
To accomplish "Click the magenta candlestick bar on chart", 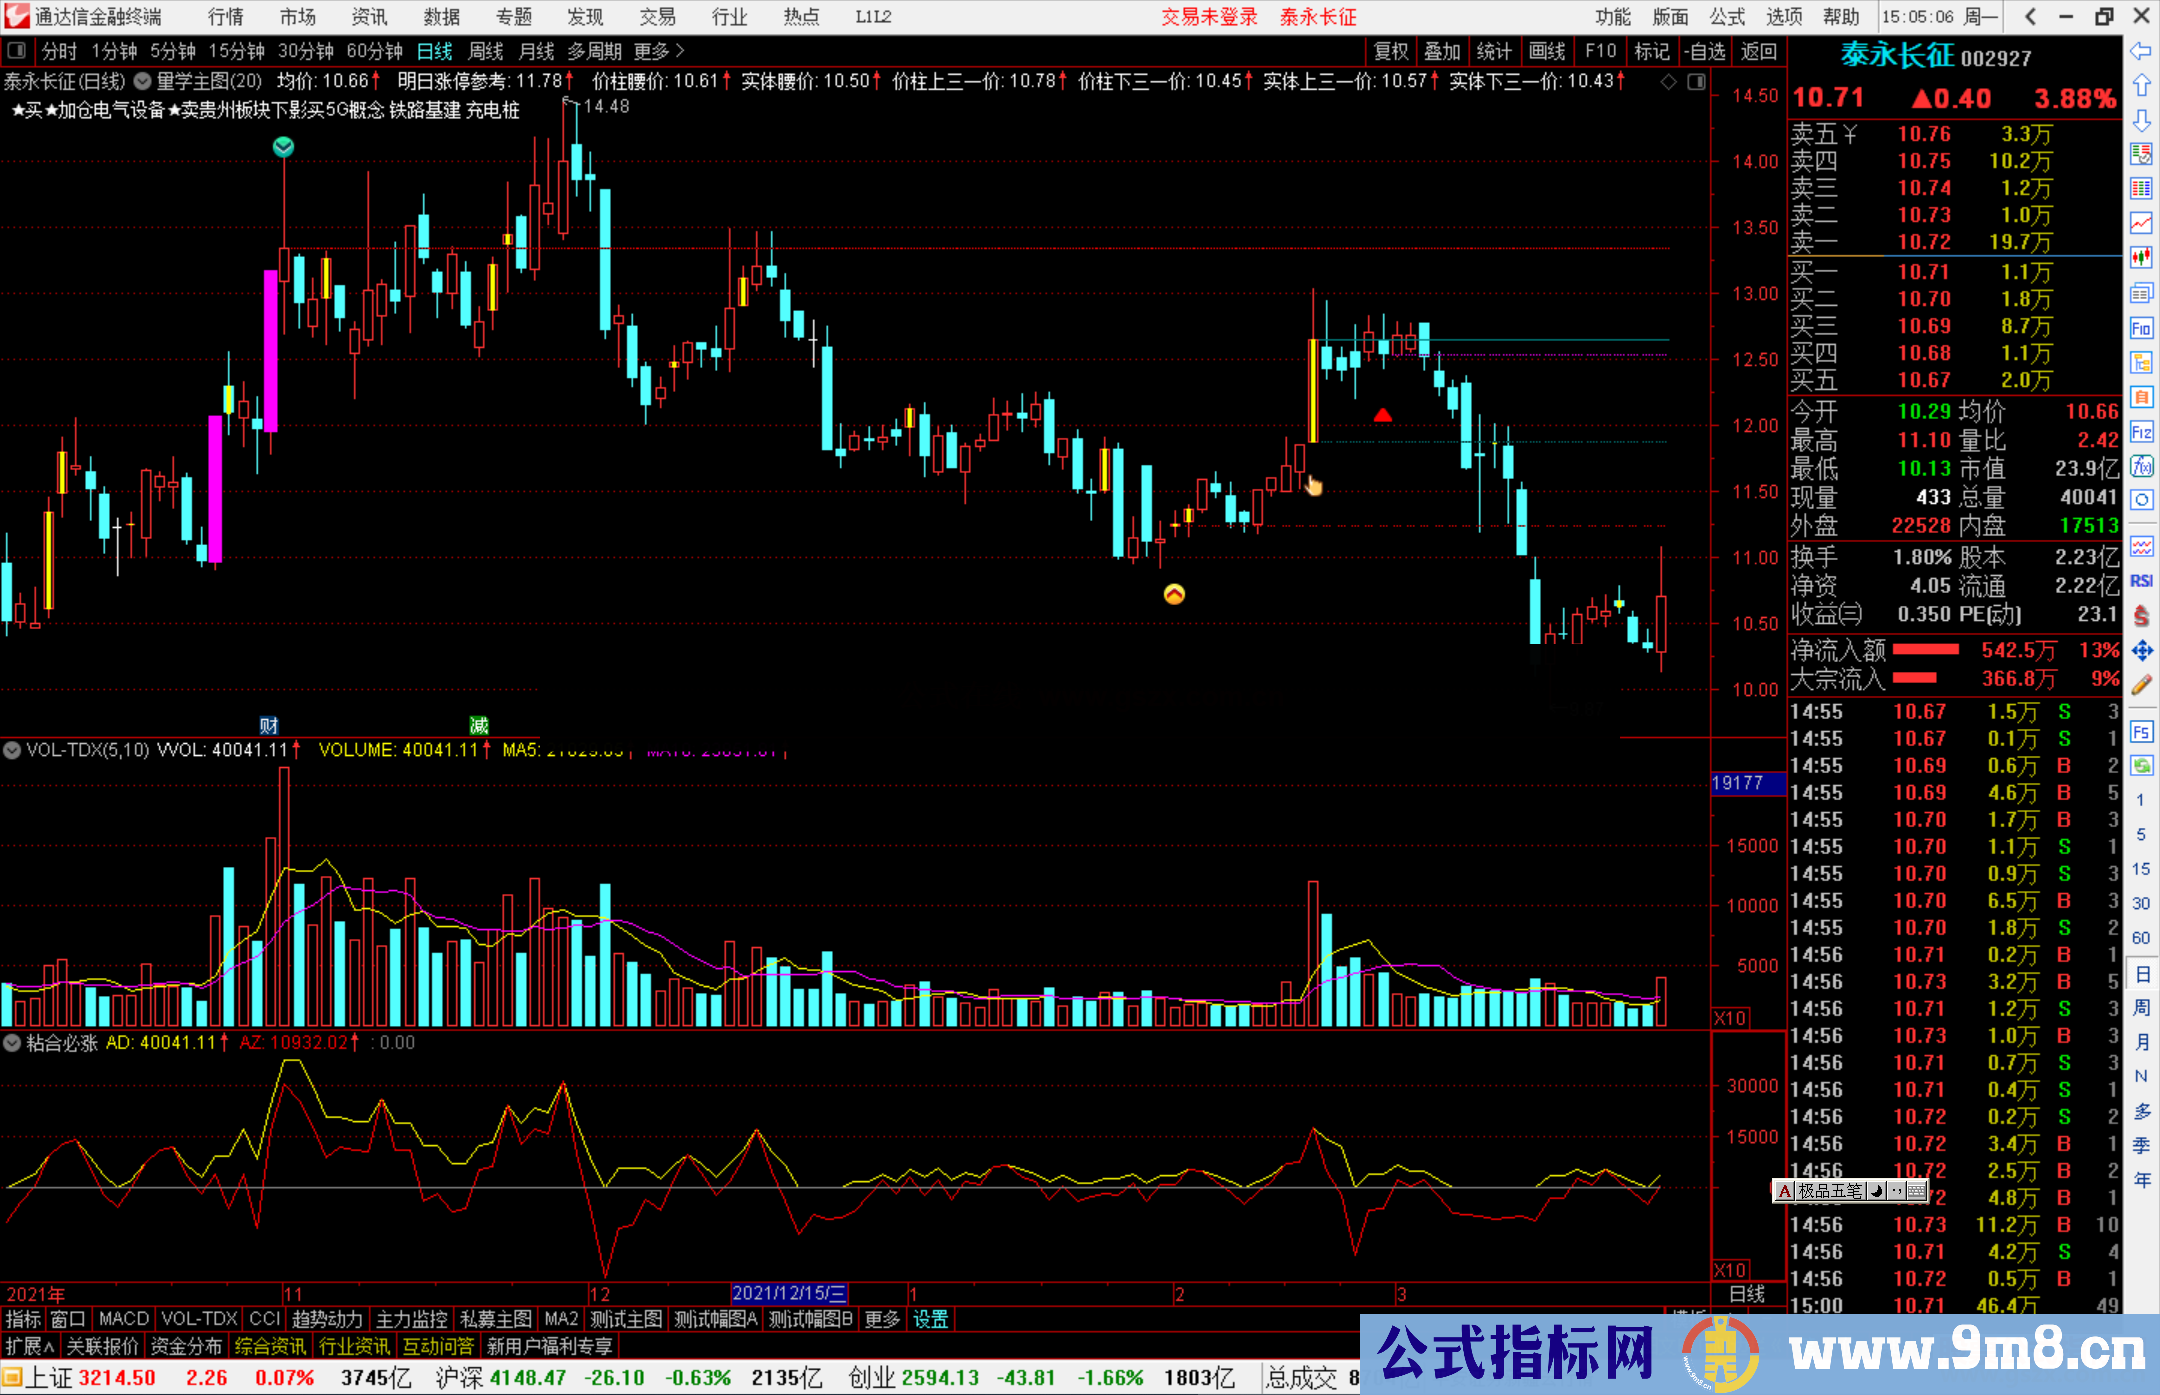I will (270, 350).
